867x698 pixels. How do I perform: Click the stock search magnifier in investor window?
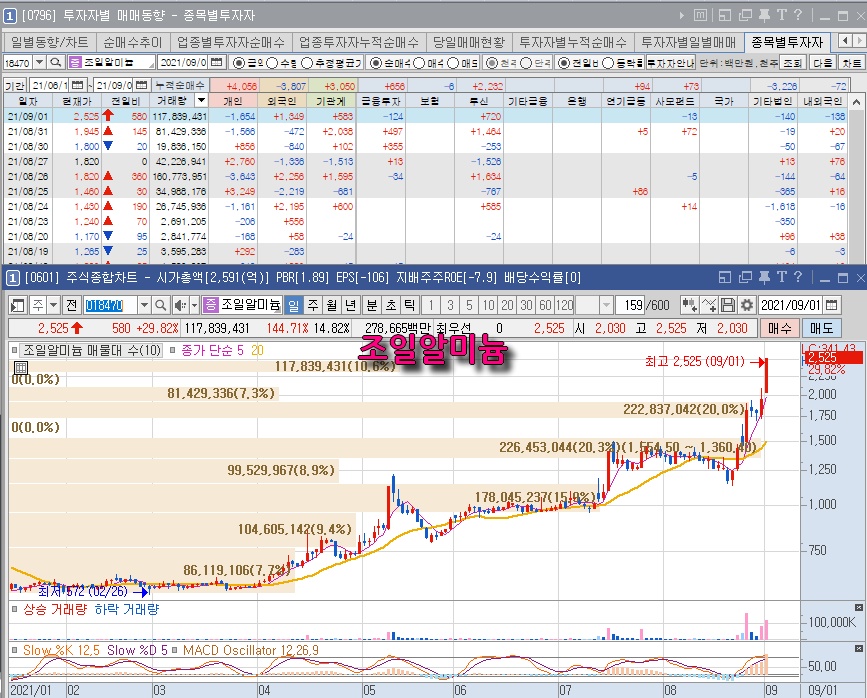(x=55, y=62)
